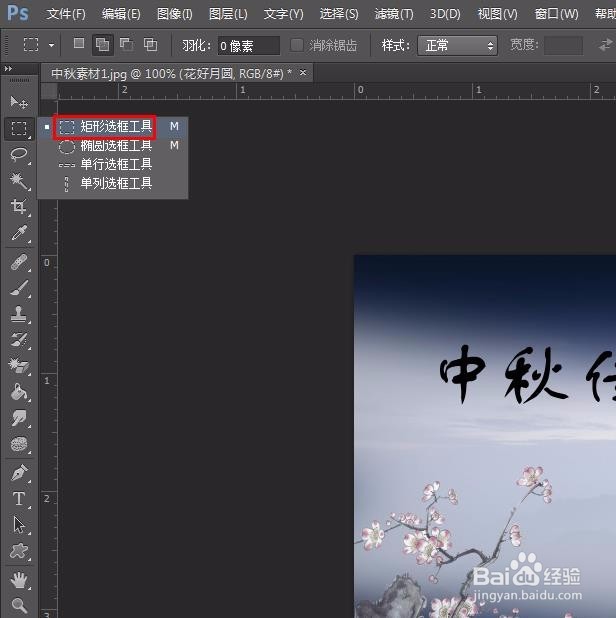Click the ruler origin corner box
Screen dimensions: 616x618
[50, 91]
